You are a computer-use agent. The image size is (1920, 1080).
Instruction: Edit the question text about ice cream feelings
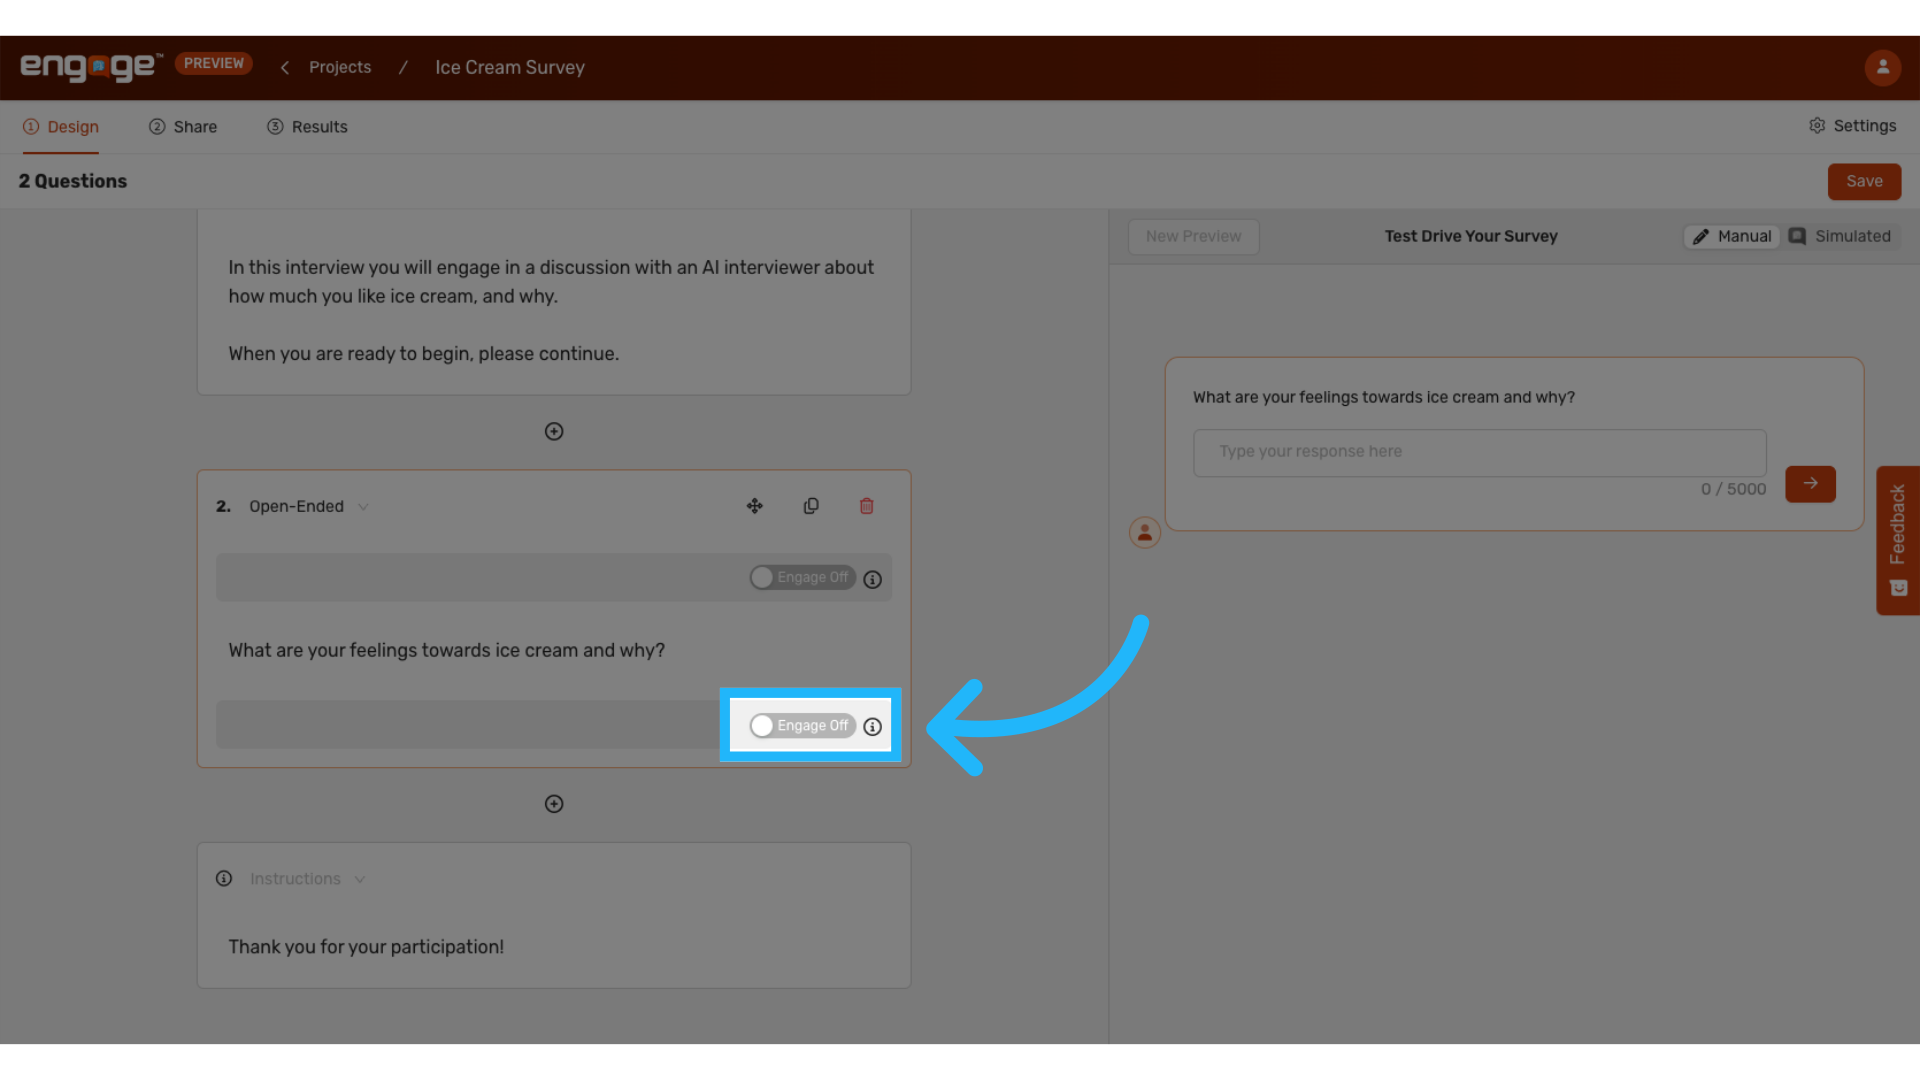447,650
